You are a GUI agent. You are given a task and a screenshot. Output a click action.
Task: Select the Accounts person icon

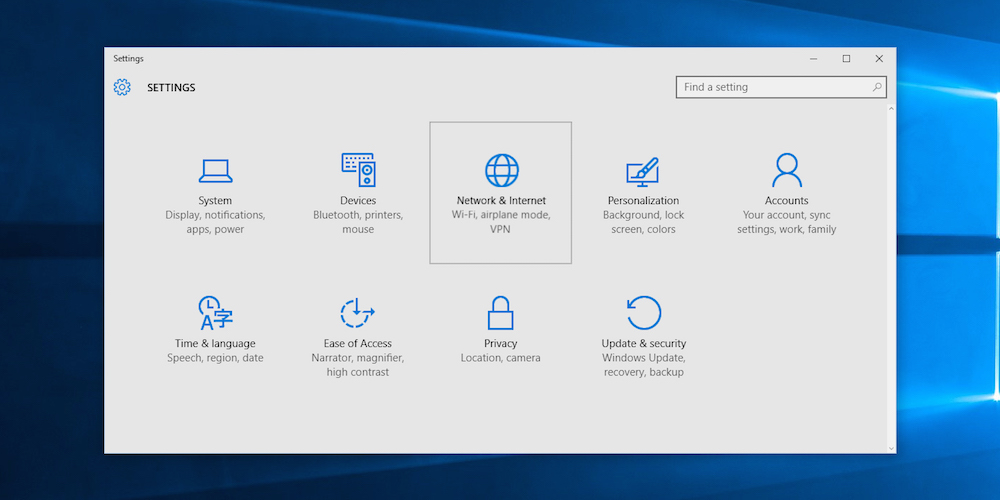[787, 171]
